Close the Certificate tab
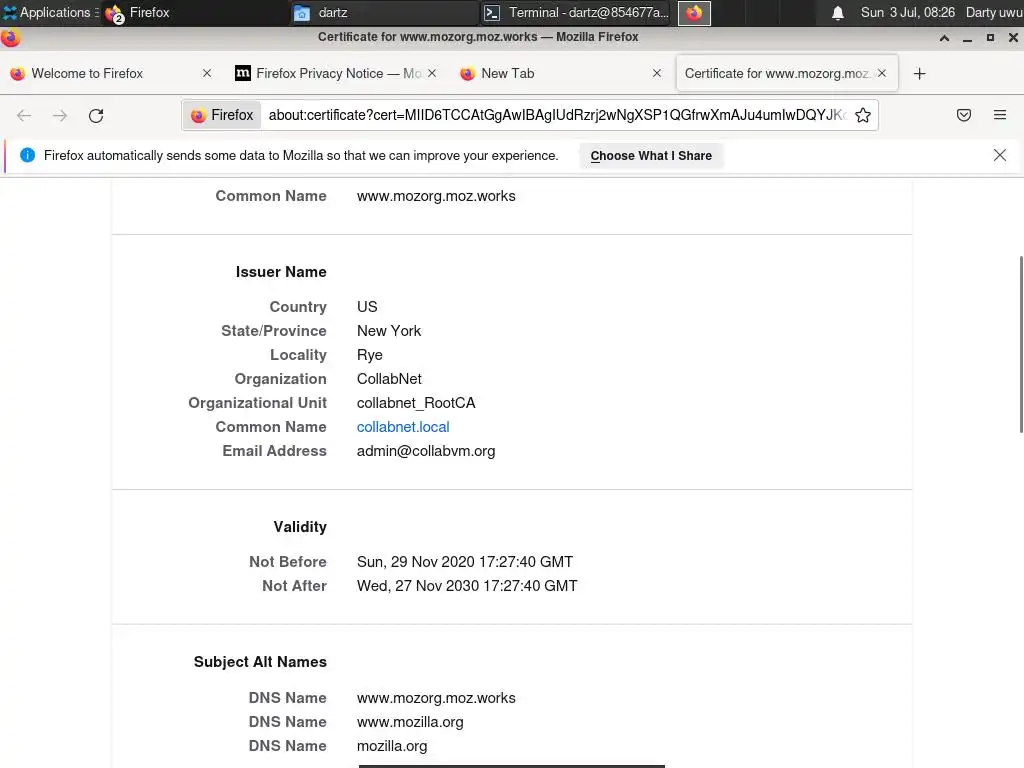1024x768 pixels. point(882,73)
